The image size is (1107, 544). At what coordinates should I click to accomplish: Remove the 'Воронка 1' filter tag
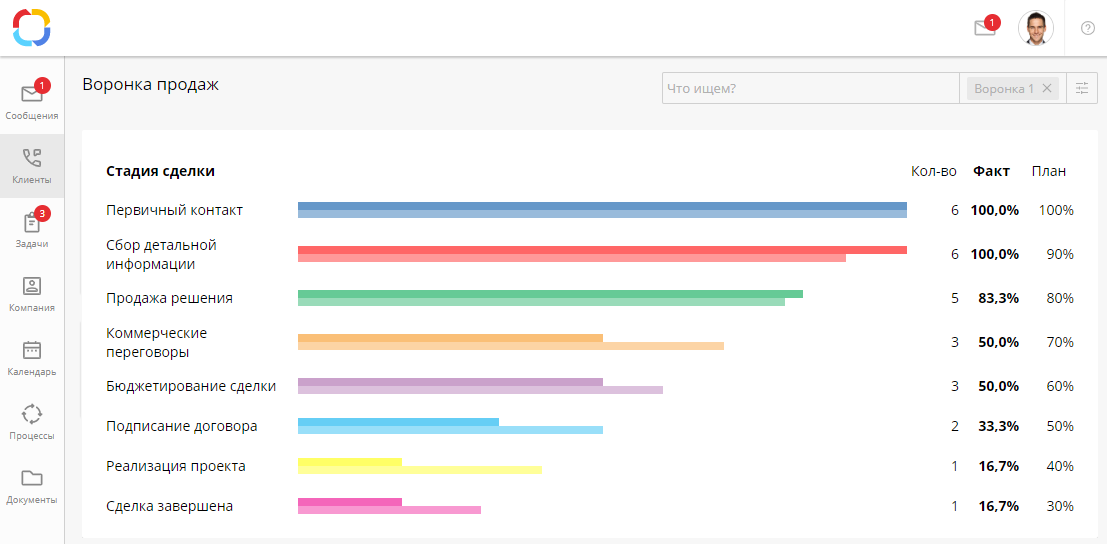pos(1047,89)
